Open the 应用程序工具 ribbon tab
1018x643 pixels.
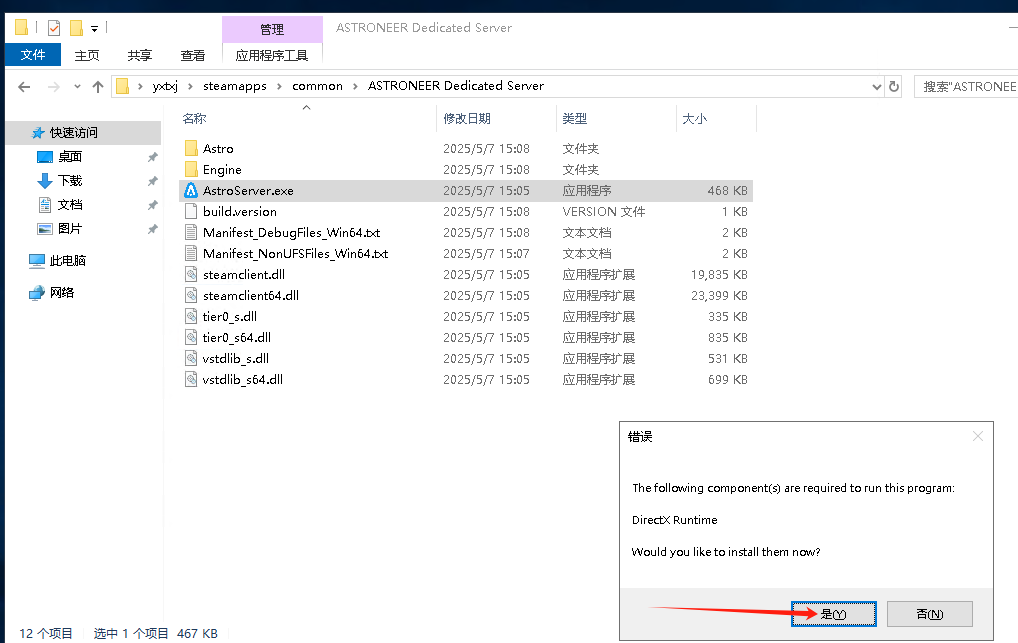point(272,55)
